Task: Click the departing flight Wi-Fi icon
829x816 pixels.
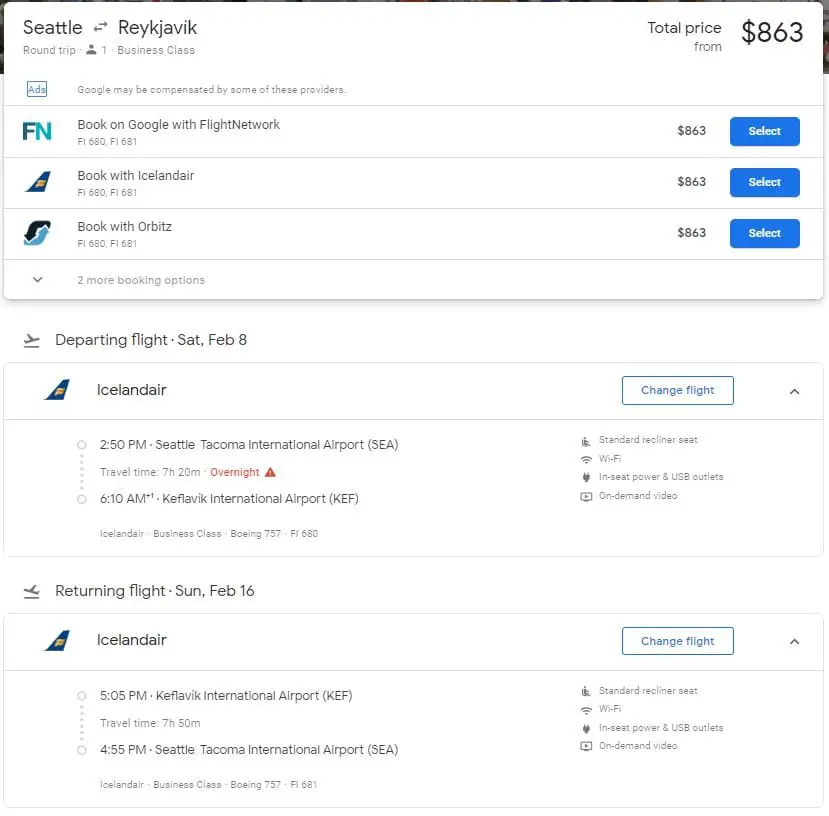Action: (586, 459)
